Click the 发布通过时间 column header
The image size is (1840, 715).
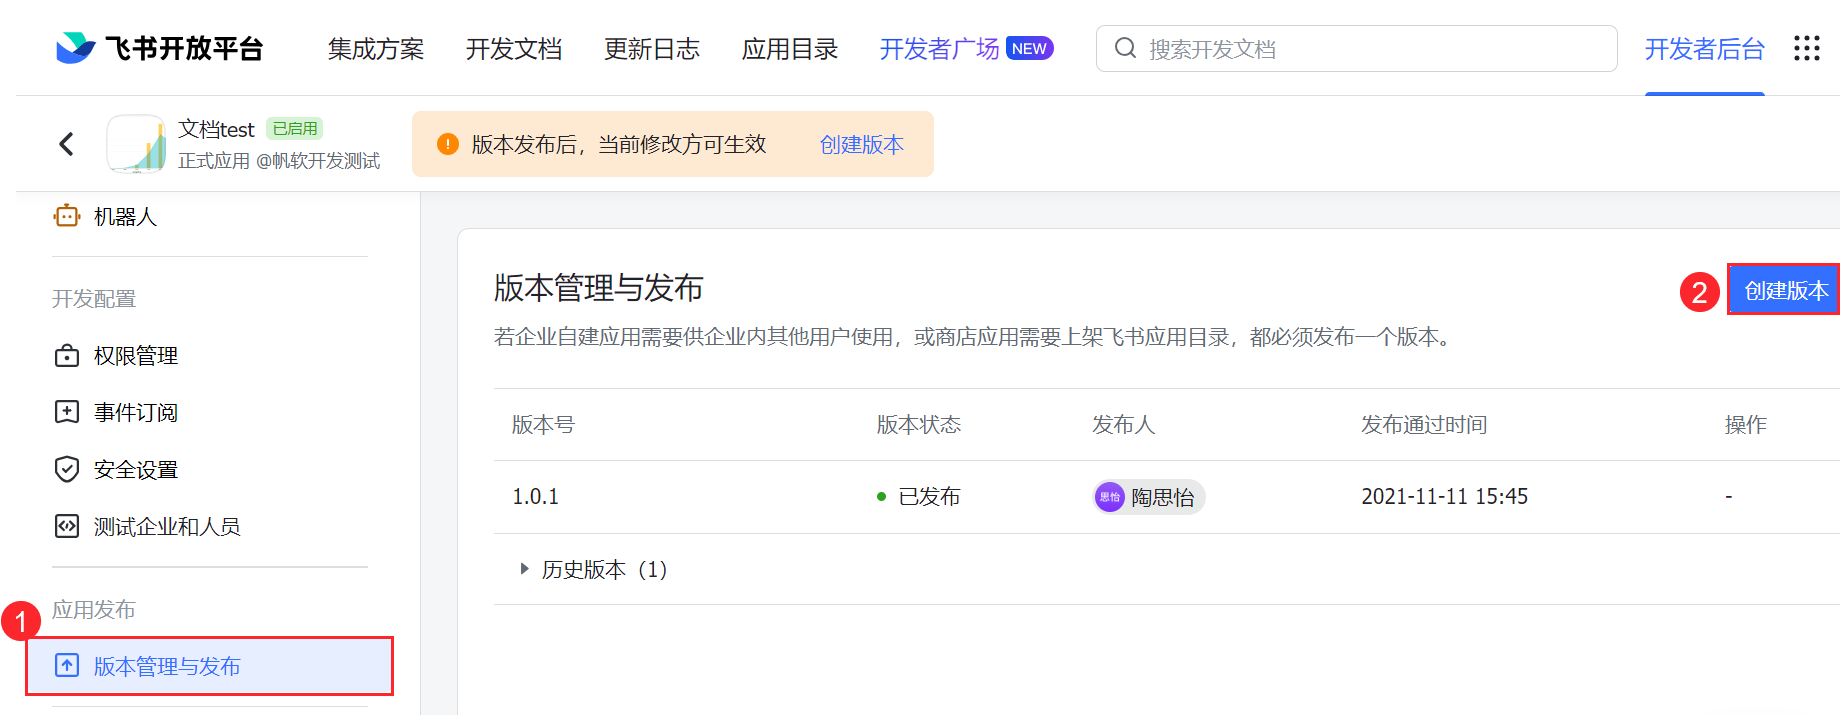1424,425
